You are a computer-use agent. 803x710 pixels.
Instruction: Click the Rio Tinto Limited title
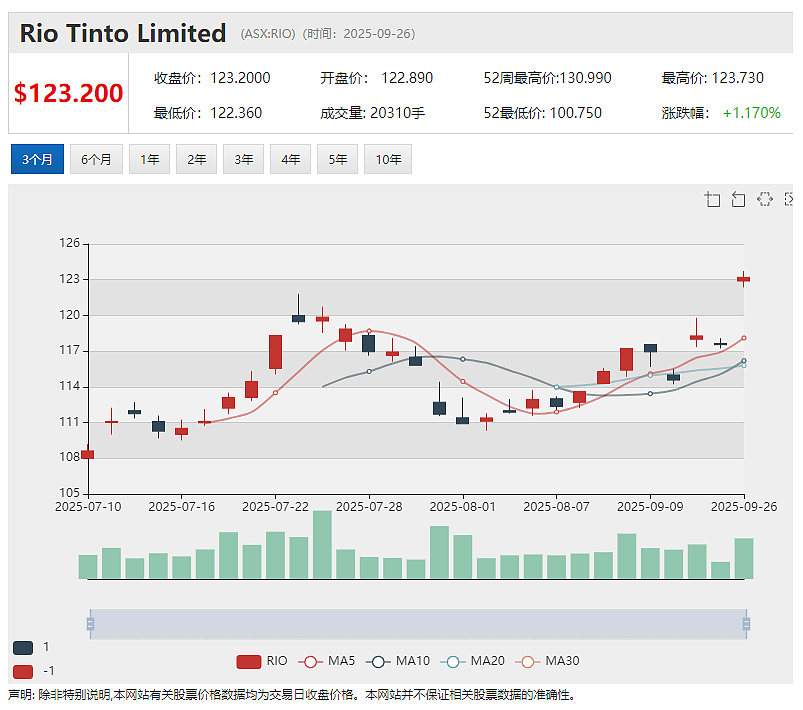click(x=123, y=33)
